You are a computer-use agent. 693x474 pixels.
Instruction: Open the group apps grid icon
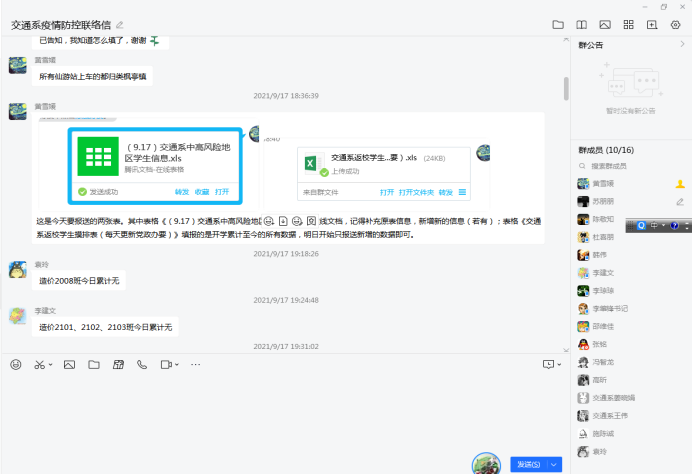pos(629,24)
